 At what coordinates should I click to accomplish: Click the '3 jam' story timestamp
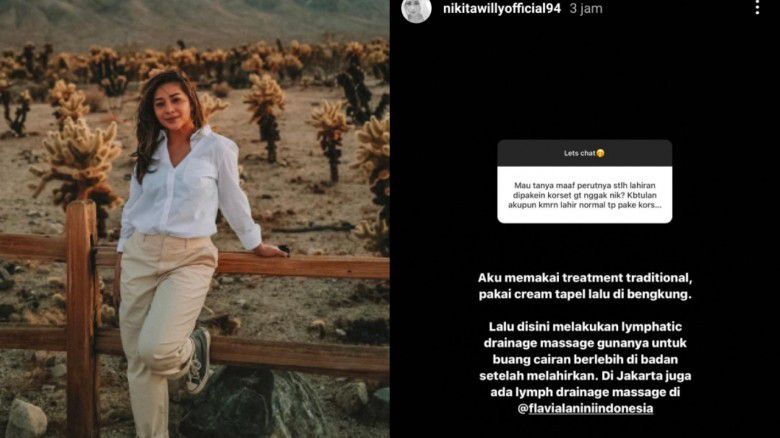pos(586,8)
